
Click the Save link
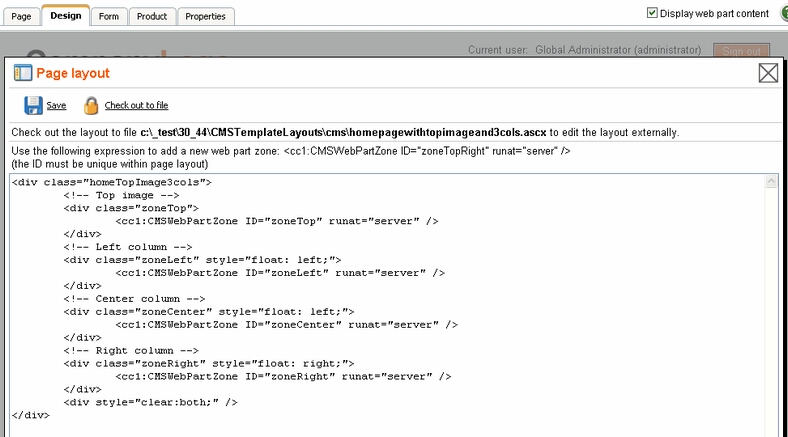(56, 106)
